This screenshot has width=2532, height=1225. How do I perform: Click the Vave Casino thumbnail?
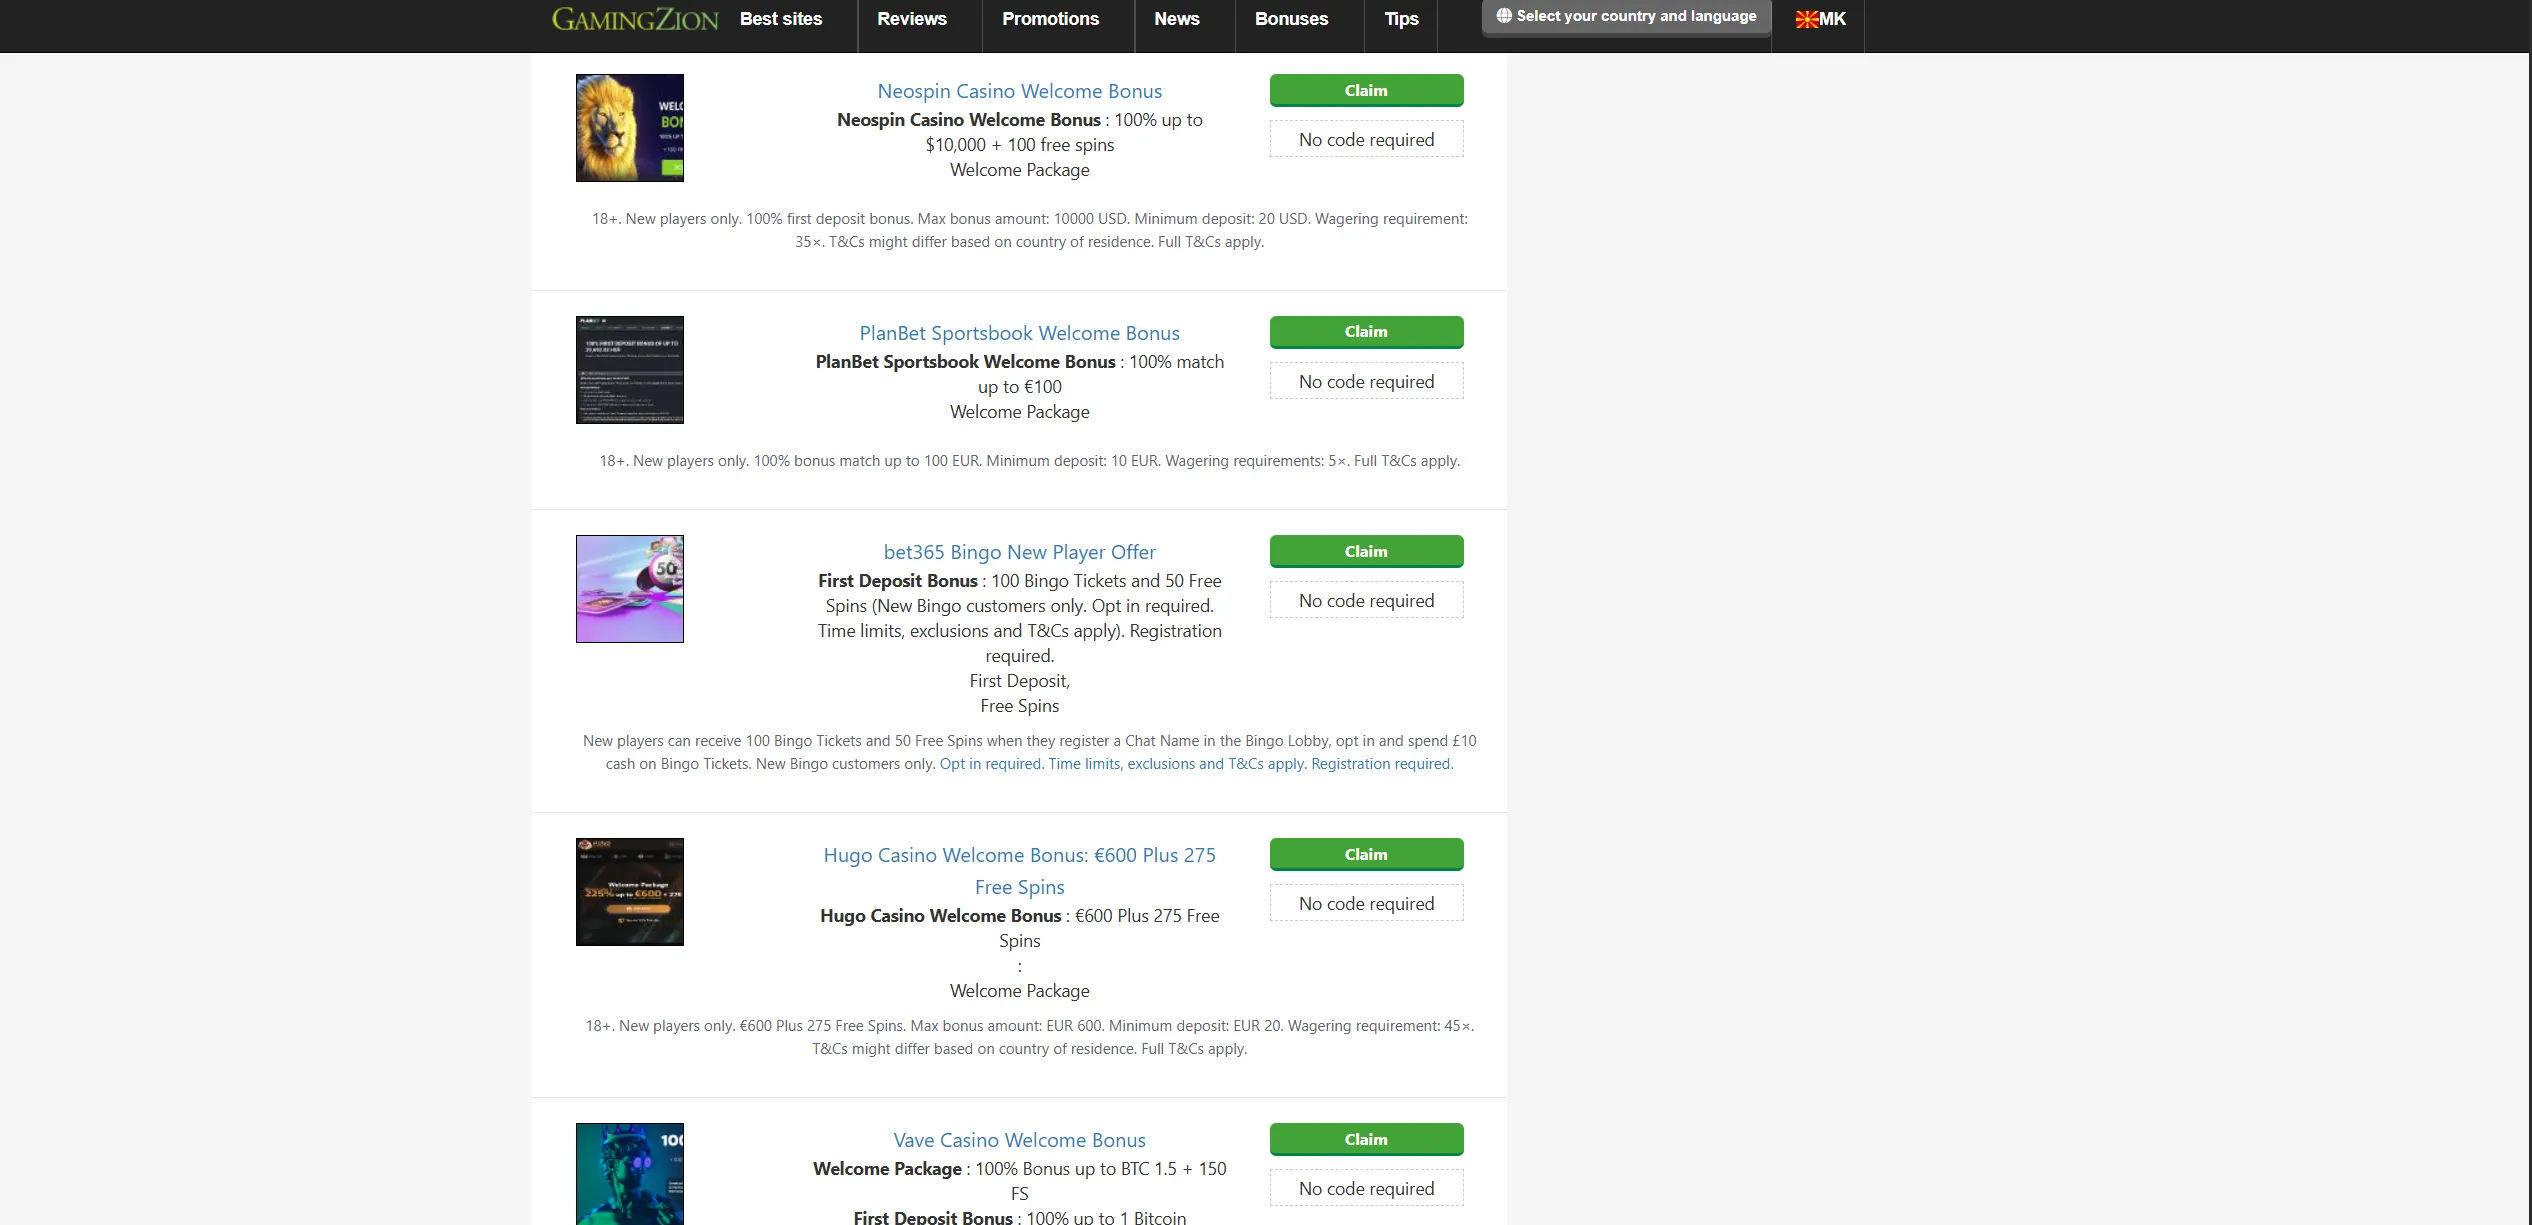tap(630, 1174)
